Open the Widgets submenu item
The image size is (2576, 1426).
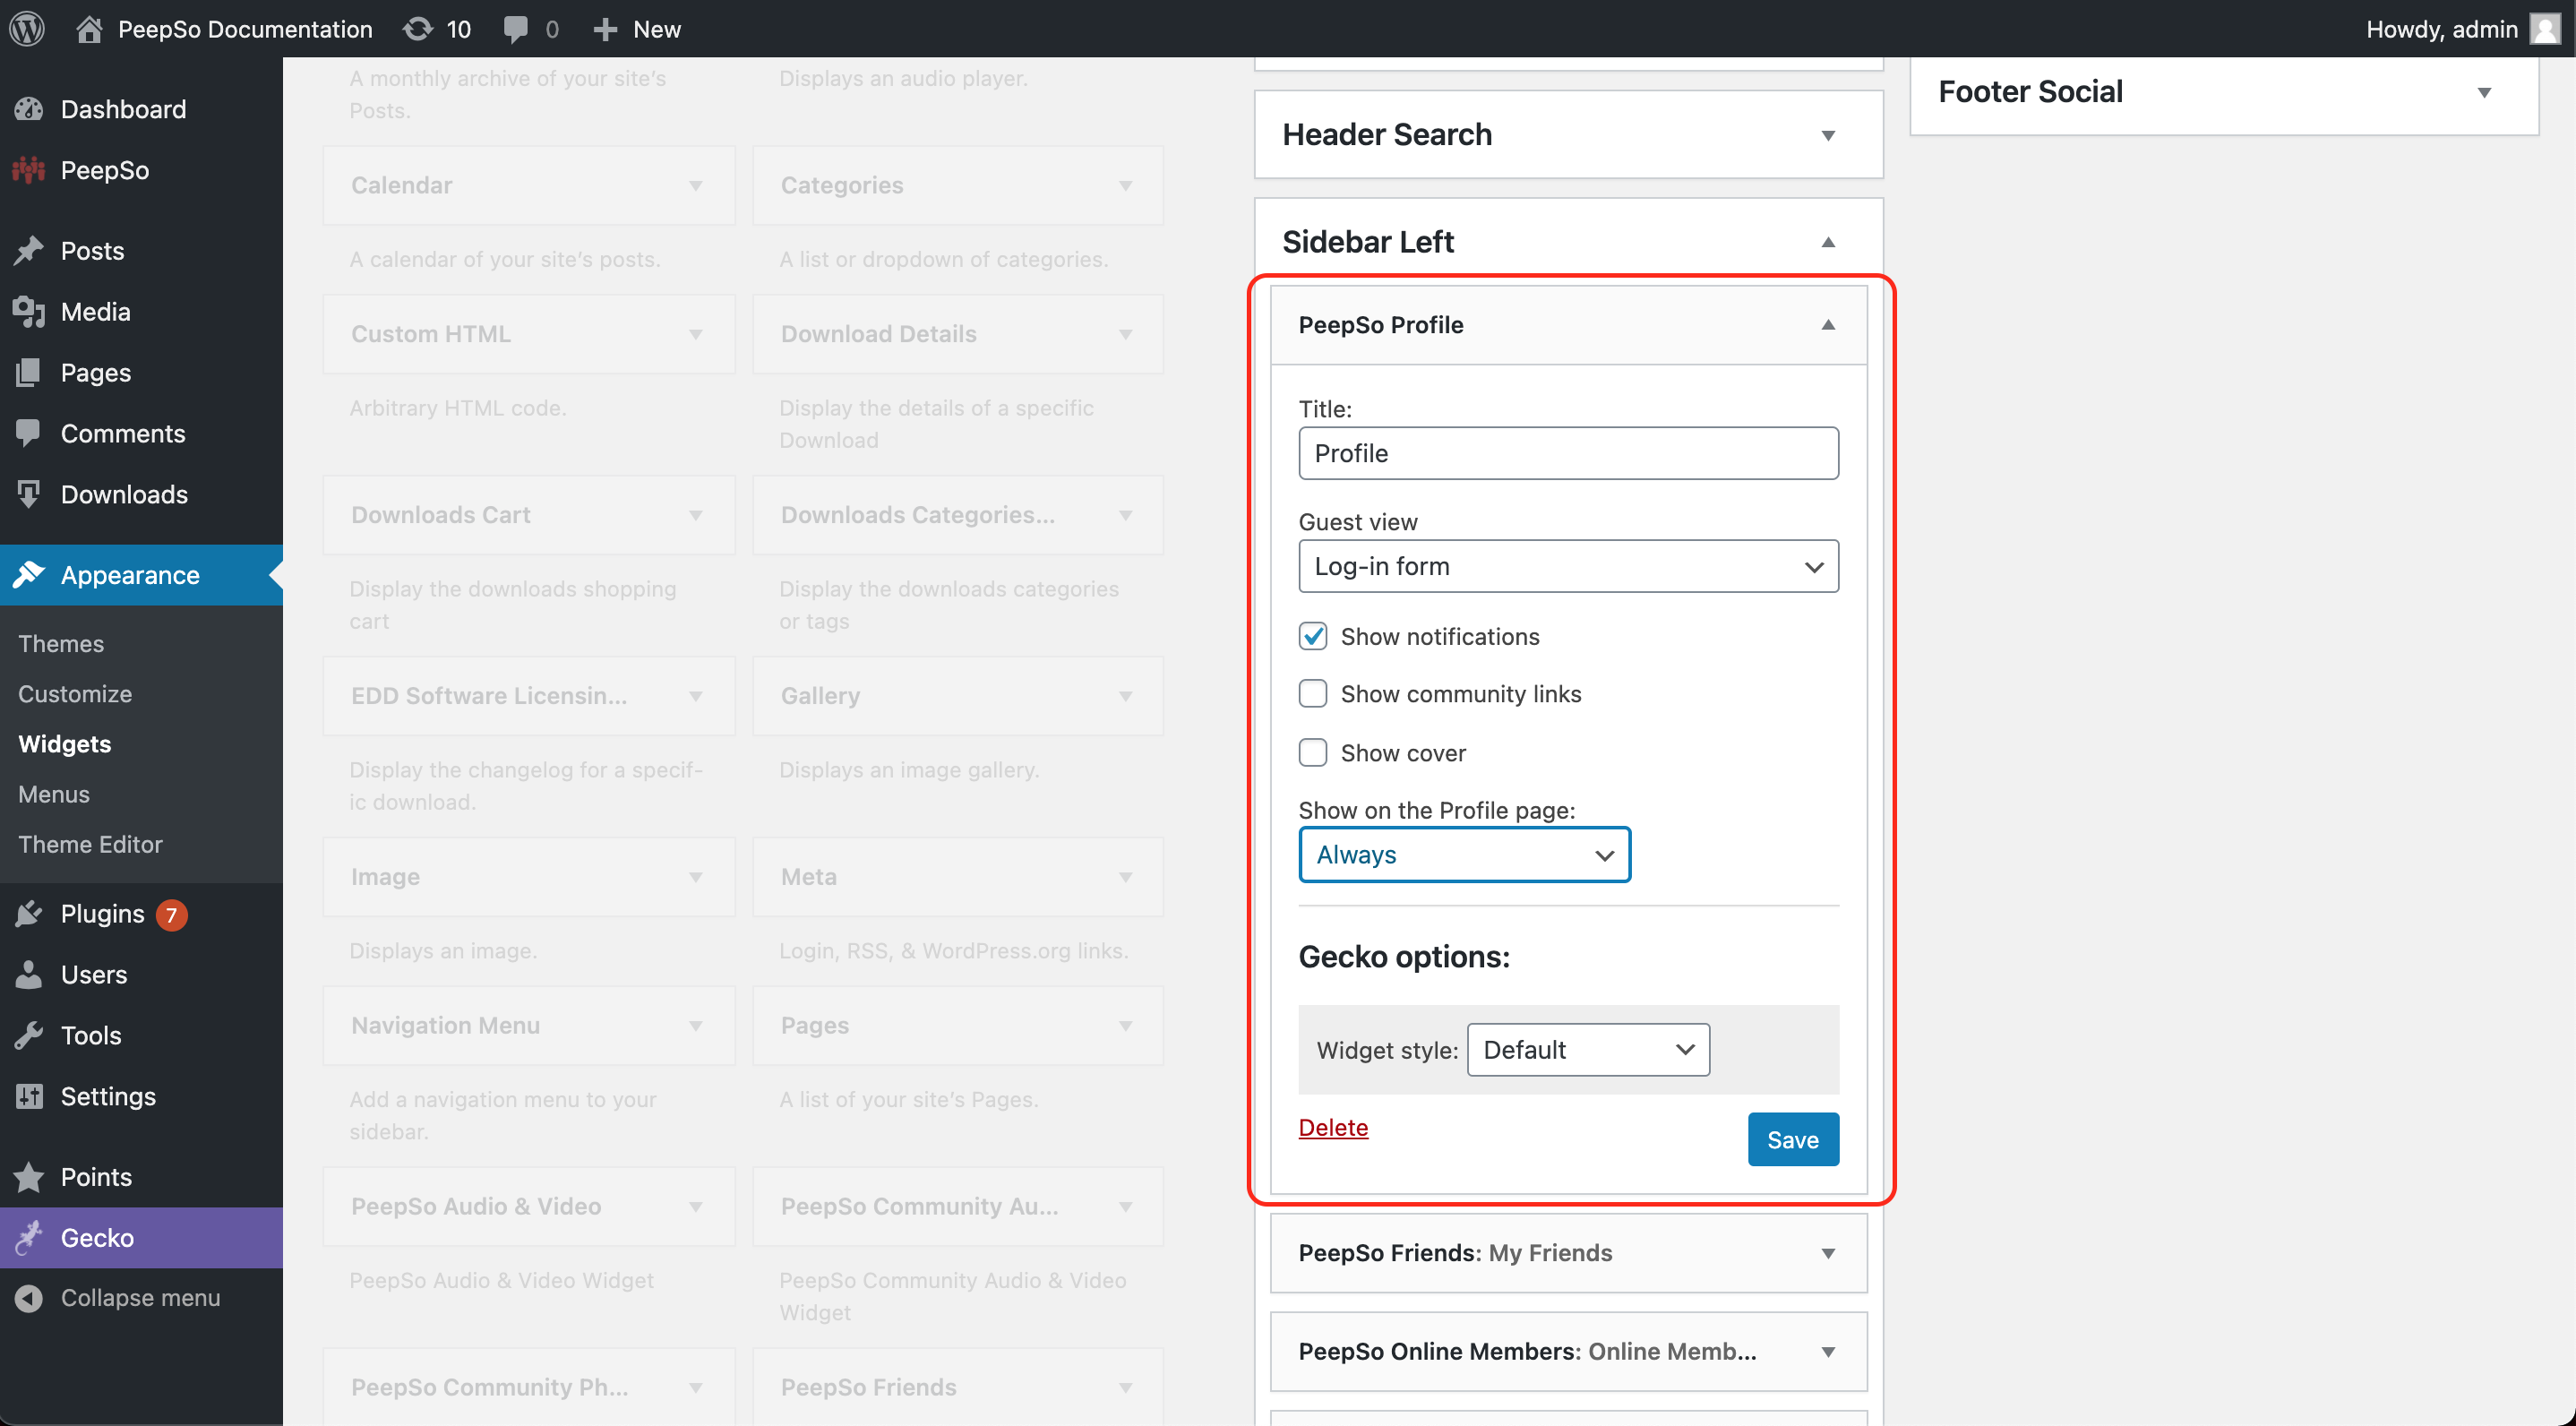tap(65, 744)
